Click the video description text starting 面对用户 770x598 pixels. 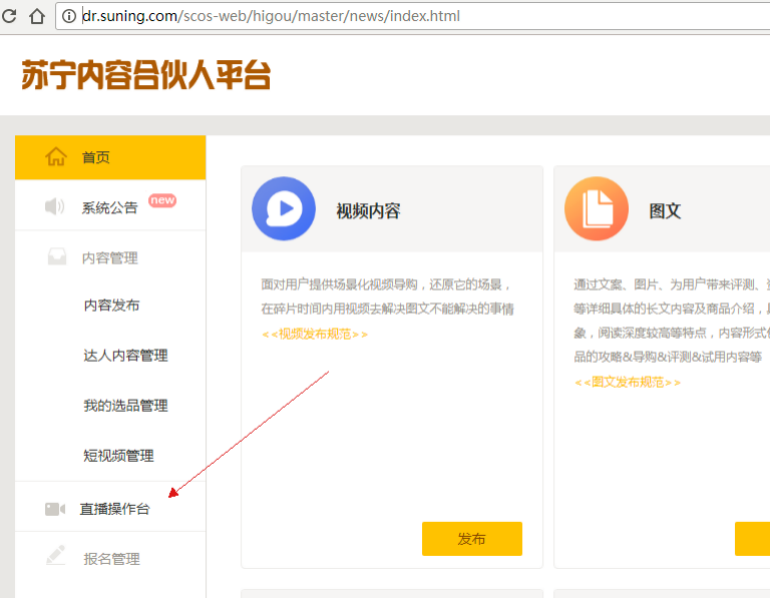pyautogui.click(x=387, y=297)
